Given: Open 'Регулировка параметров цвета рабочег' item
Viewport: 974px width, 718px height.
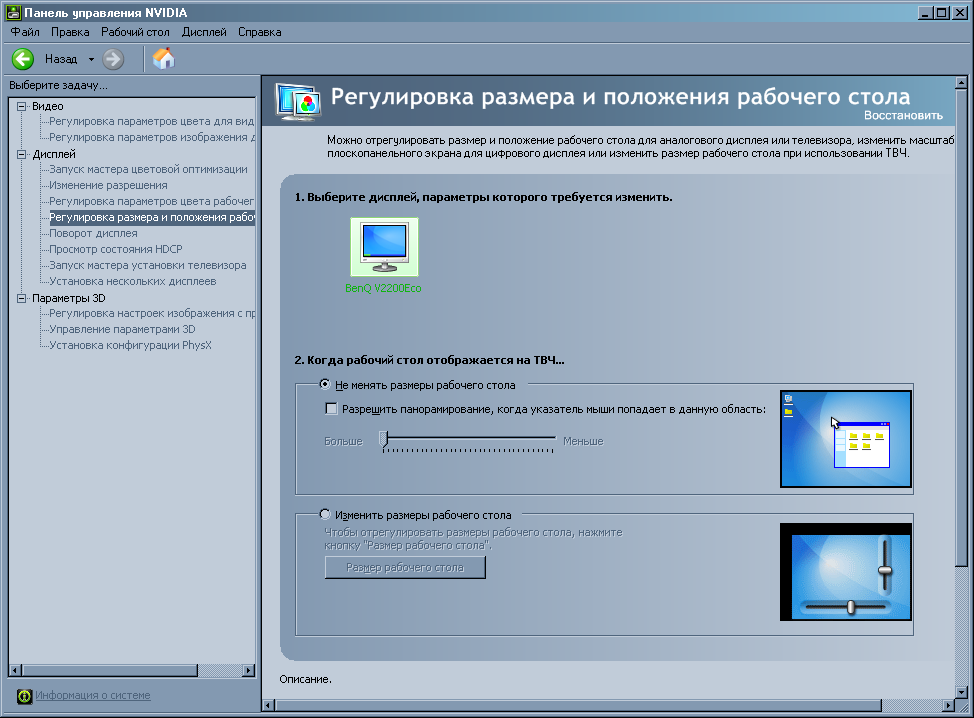Looking at the screenshot, I should (152, 201).
